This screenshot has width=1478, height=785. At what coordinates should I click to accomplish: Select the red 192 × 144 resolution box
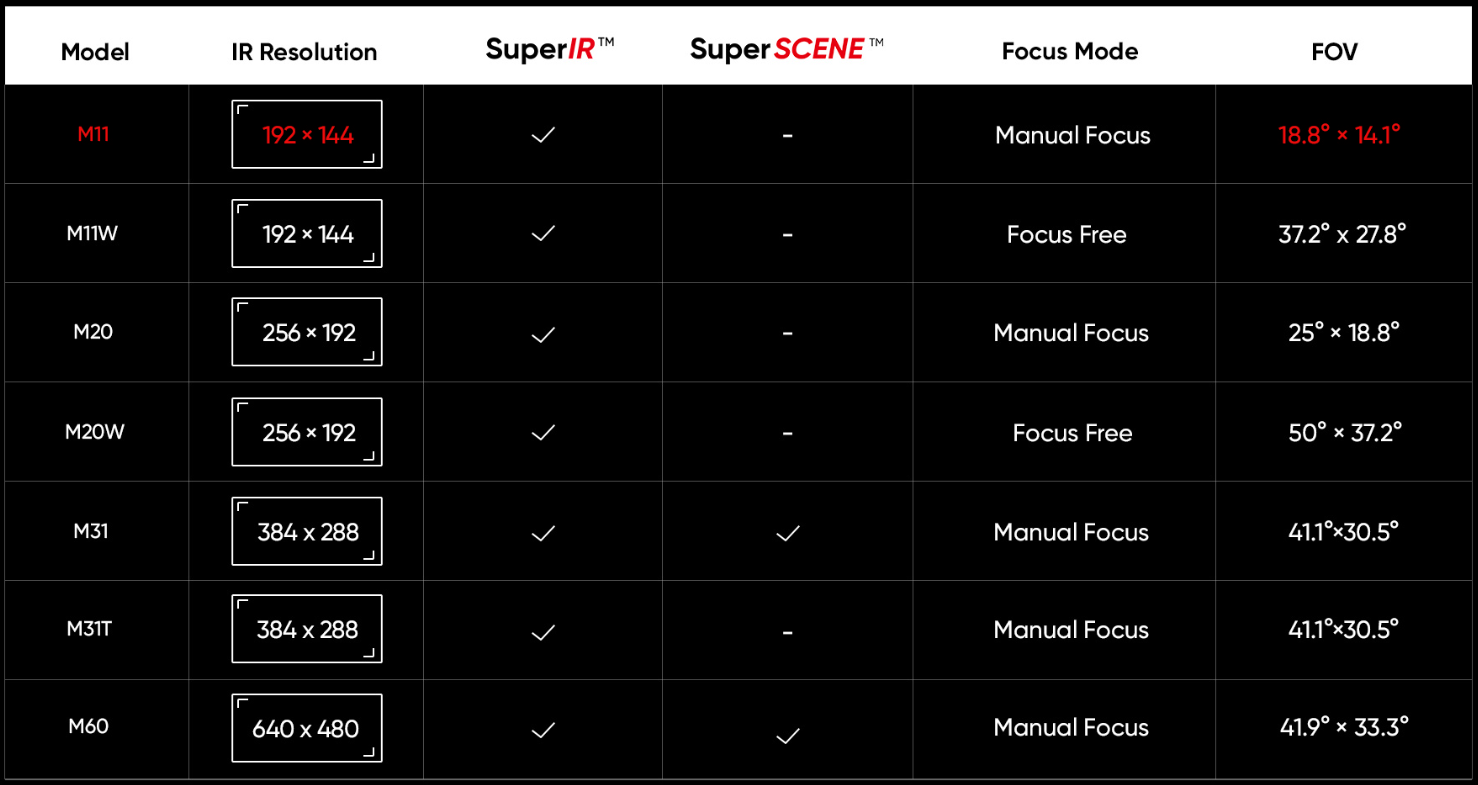307,134
